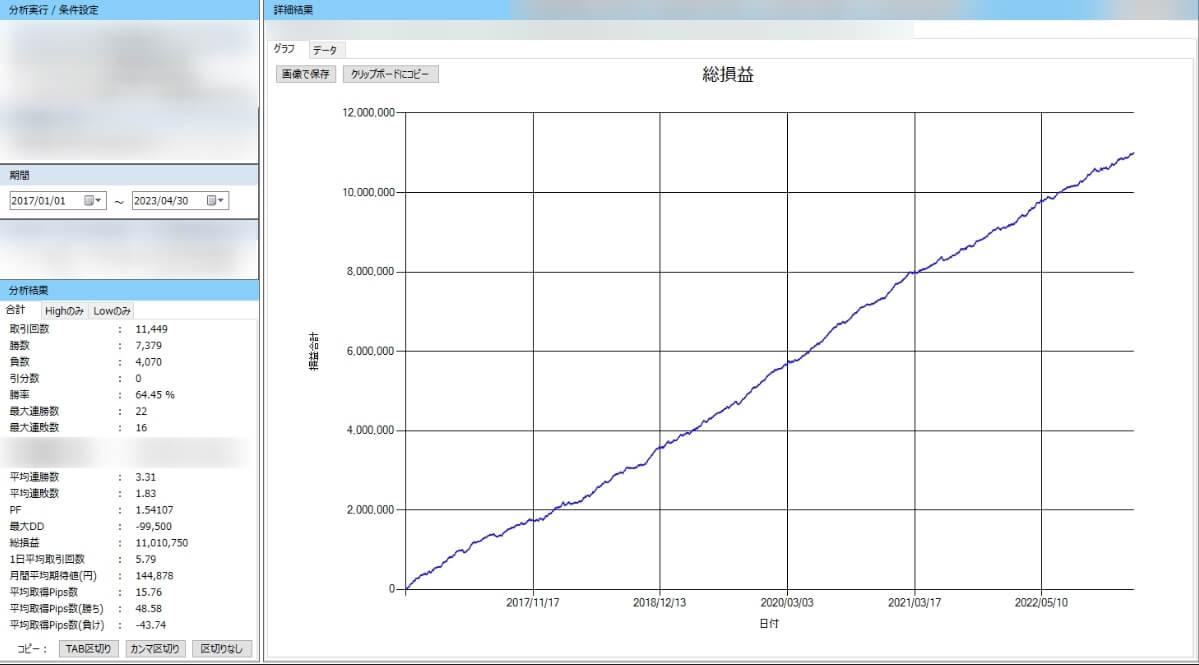This screenshot has height=665, width=1199.
Task: Click the 2020/03/03 x-axis date label
Action: 787,604
